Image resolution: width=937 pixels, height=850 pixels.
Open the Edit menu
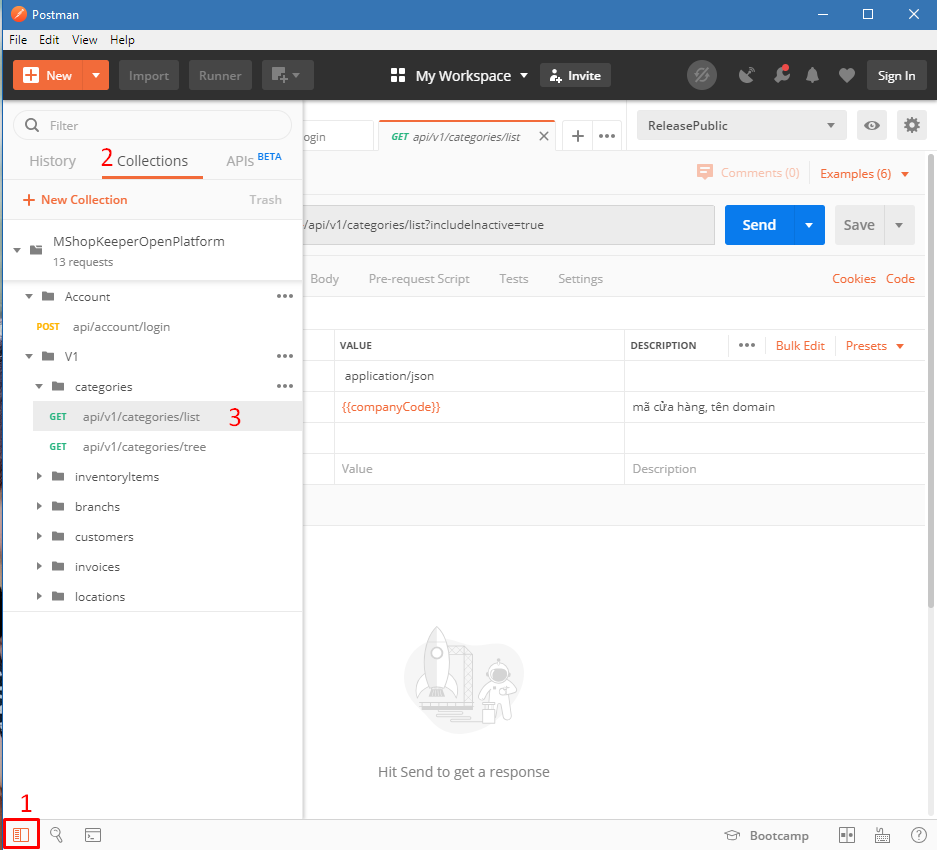49,39
